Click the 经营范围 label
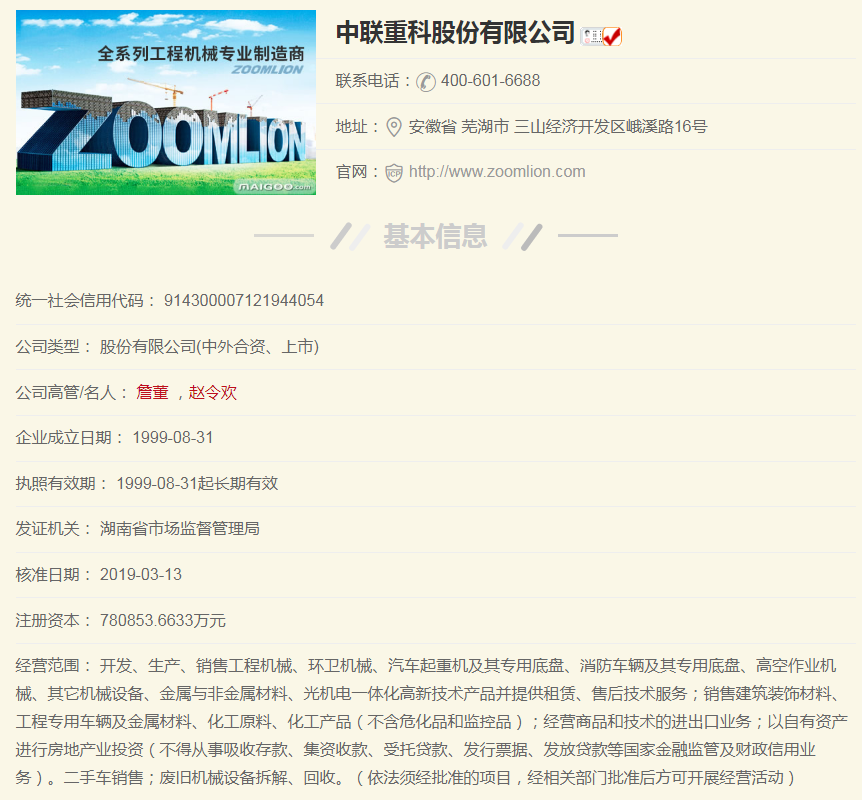Screen dimensions: 862x800 pyautogui.click(x=53, y=666)
